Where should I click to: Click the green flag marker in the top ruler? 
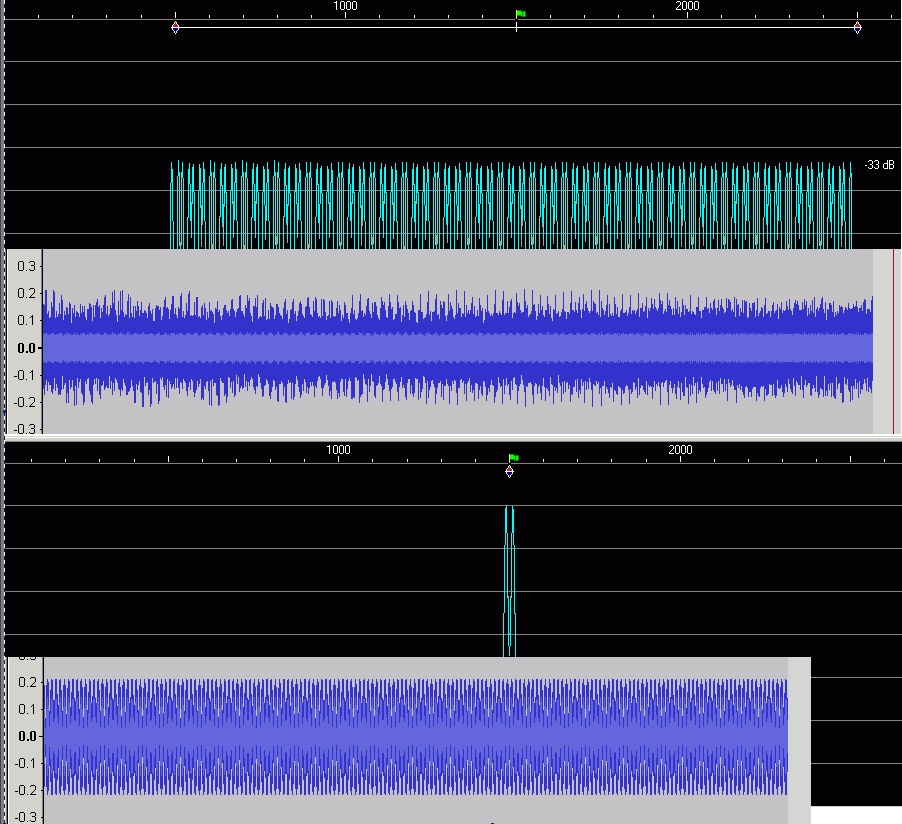tap(521, 14)
